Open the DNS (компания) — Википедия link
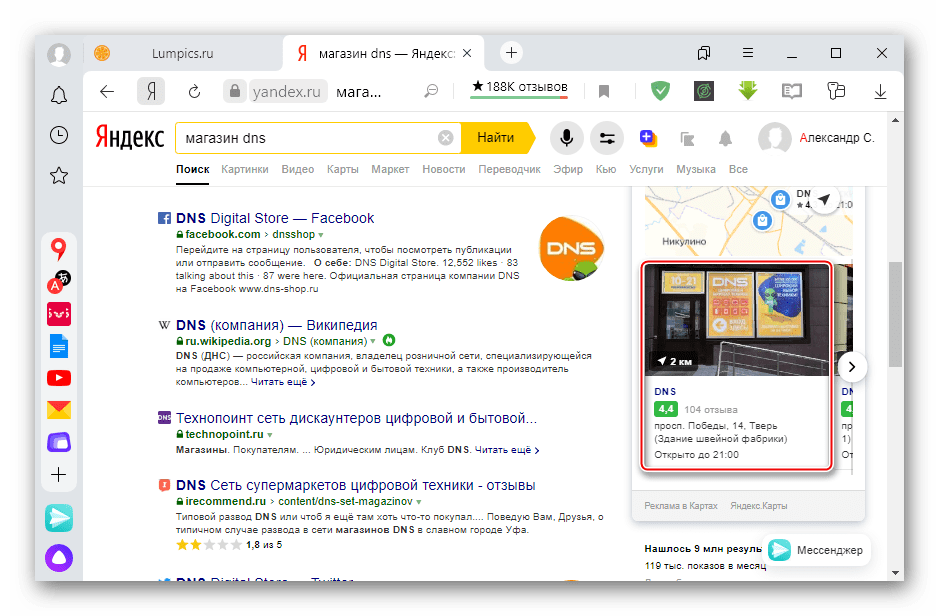Image resolution: width=939 pixels, height=616 pixels. (276, 325)
